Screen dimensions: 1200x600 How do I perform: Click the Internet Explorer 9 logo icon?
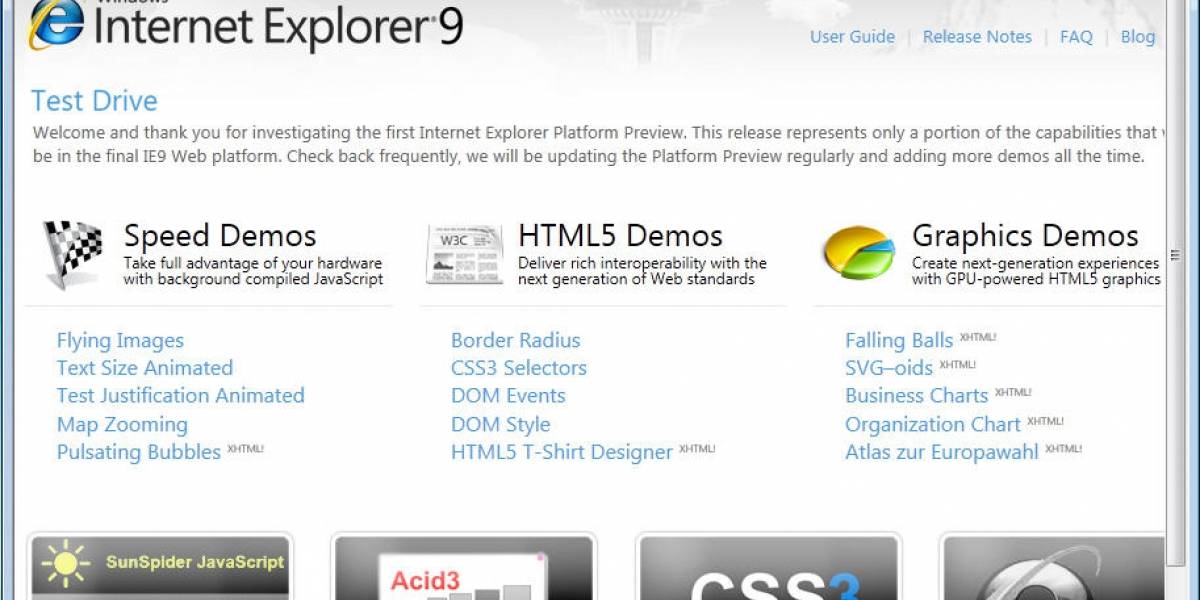55,24
